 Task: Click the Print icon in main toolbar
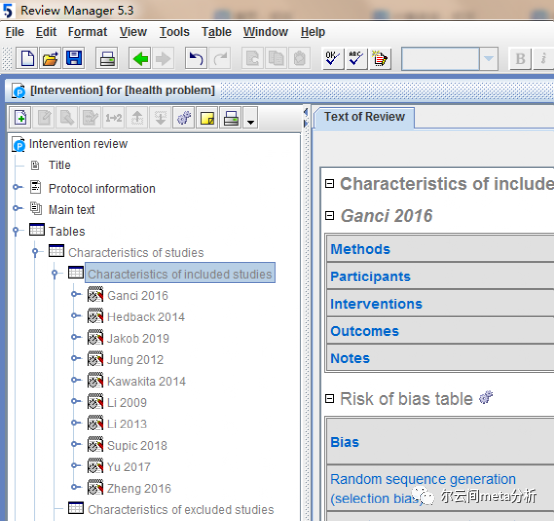[107, 59]
